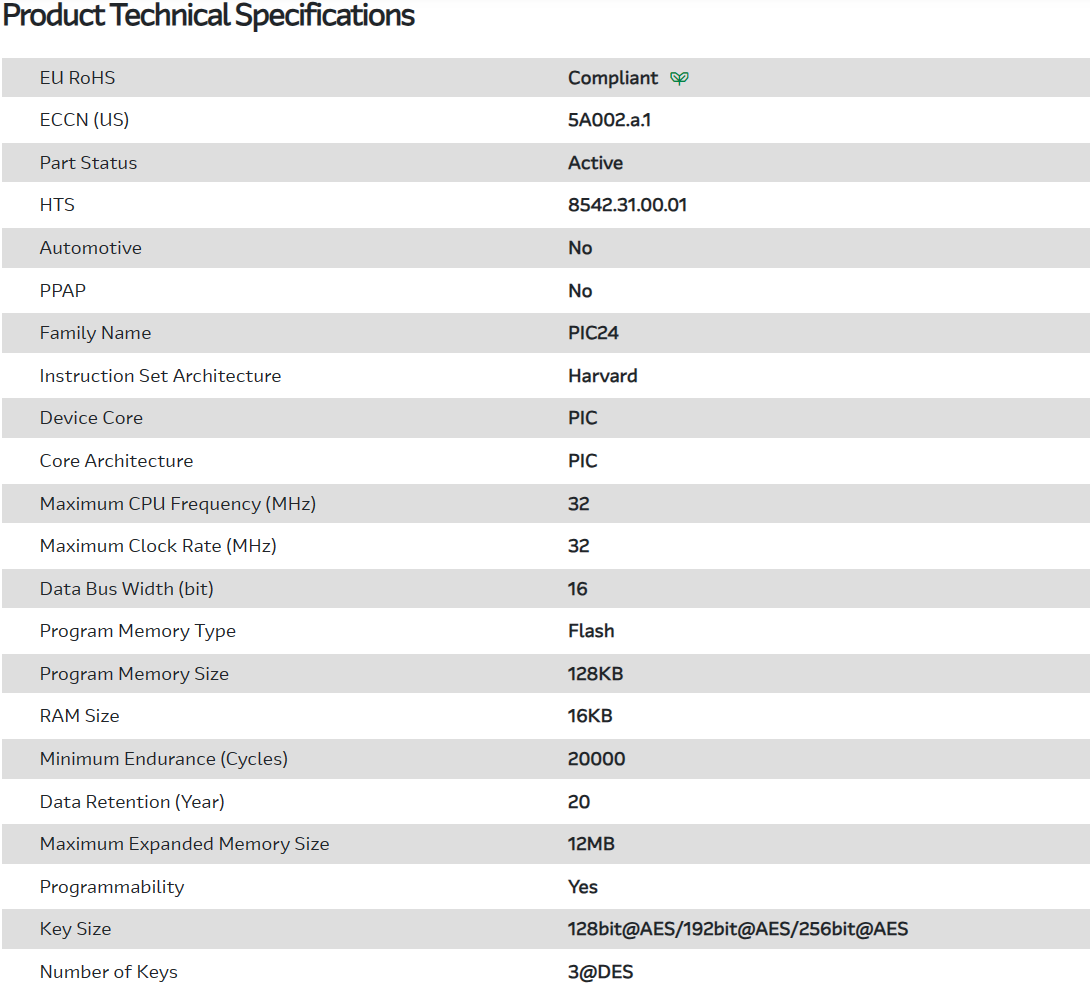Select the EU RoHS label
Image resolution: width=1090 pixels, height=994 pixels.
(x=77, y=78)
